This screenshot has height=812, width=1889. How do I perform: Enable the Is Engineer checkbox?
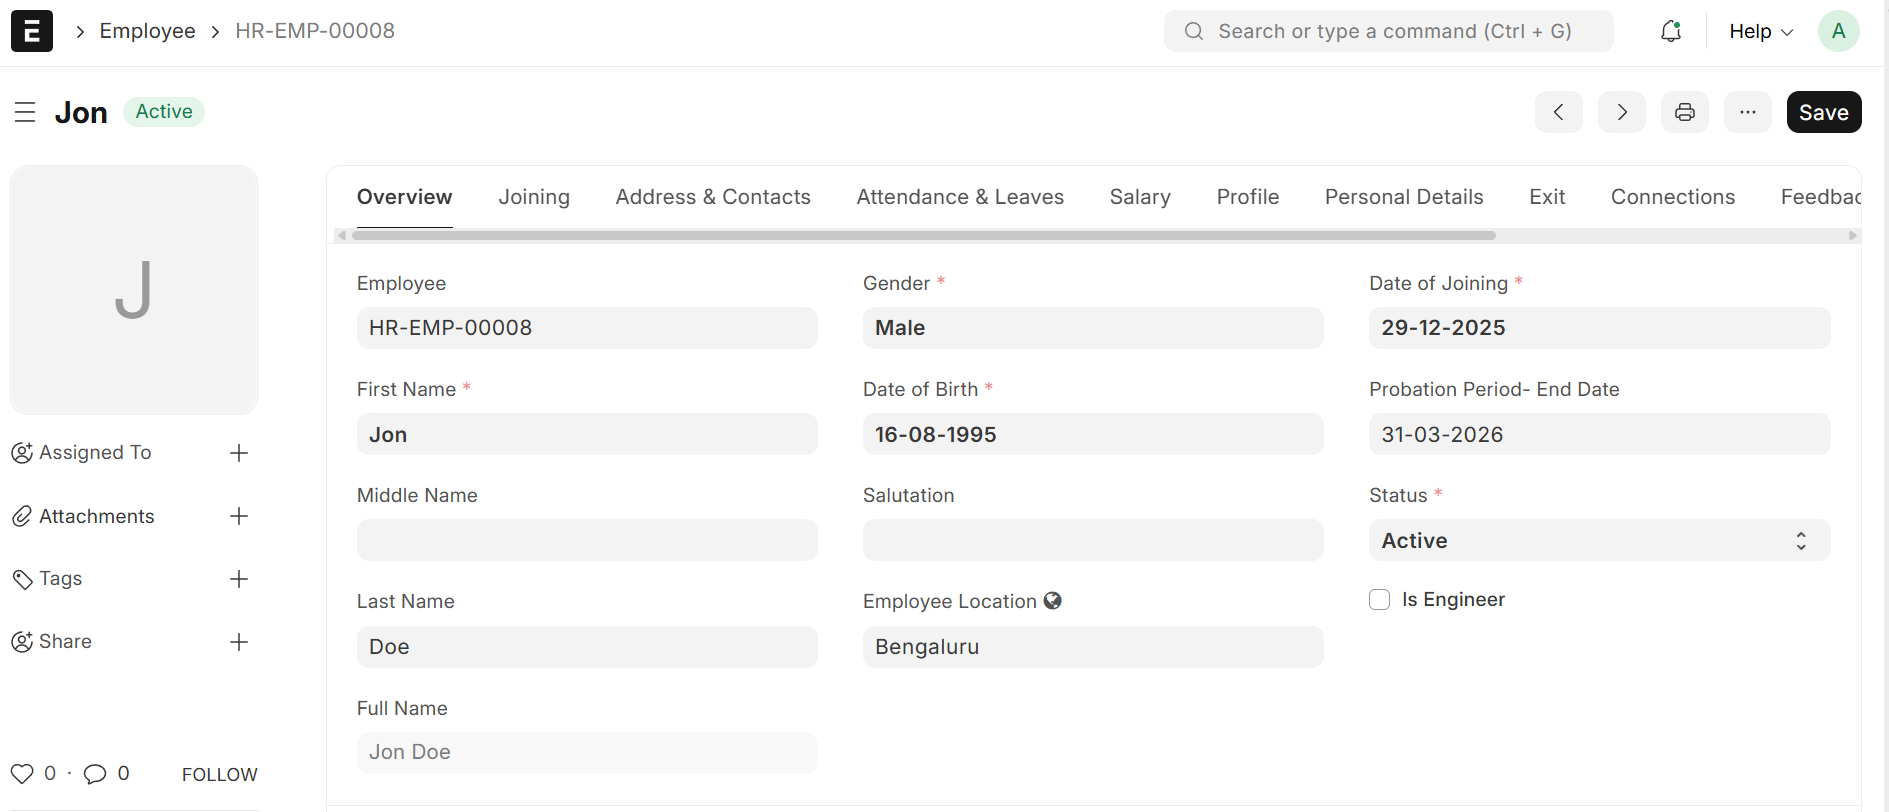point(1379,600)
